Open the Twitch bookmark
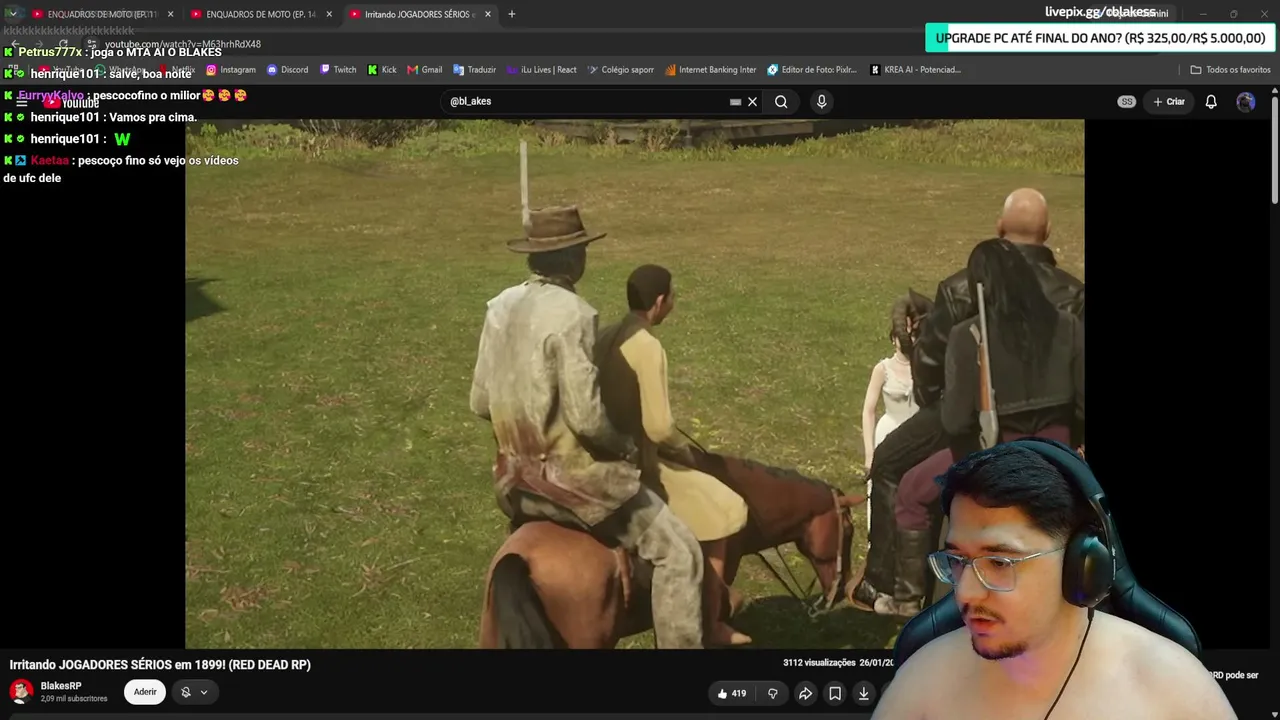Image resolution: width=1280 pixels, height=720 pixels. click(x=337, y=70)
